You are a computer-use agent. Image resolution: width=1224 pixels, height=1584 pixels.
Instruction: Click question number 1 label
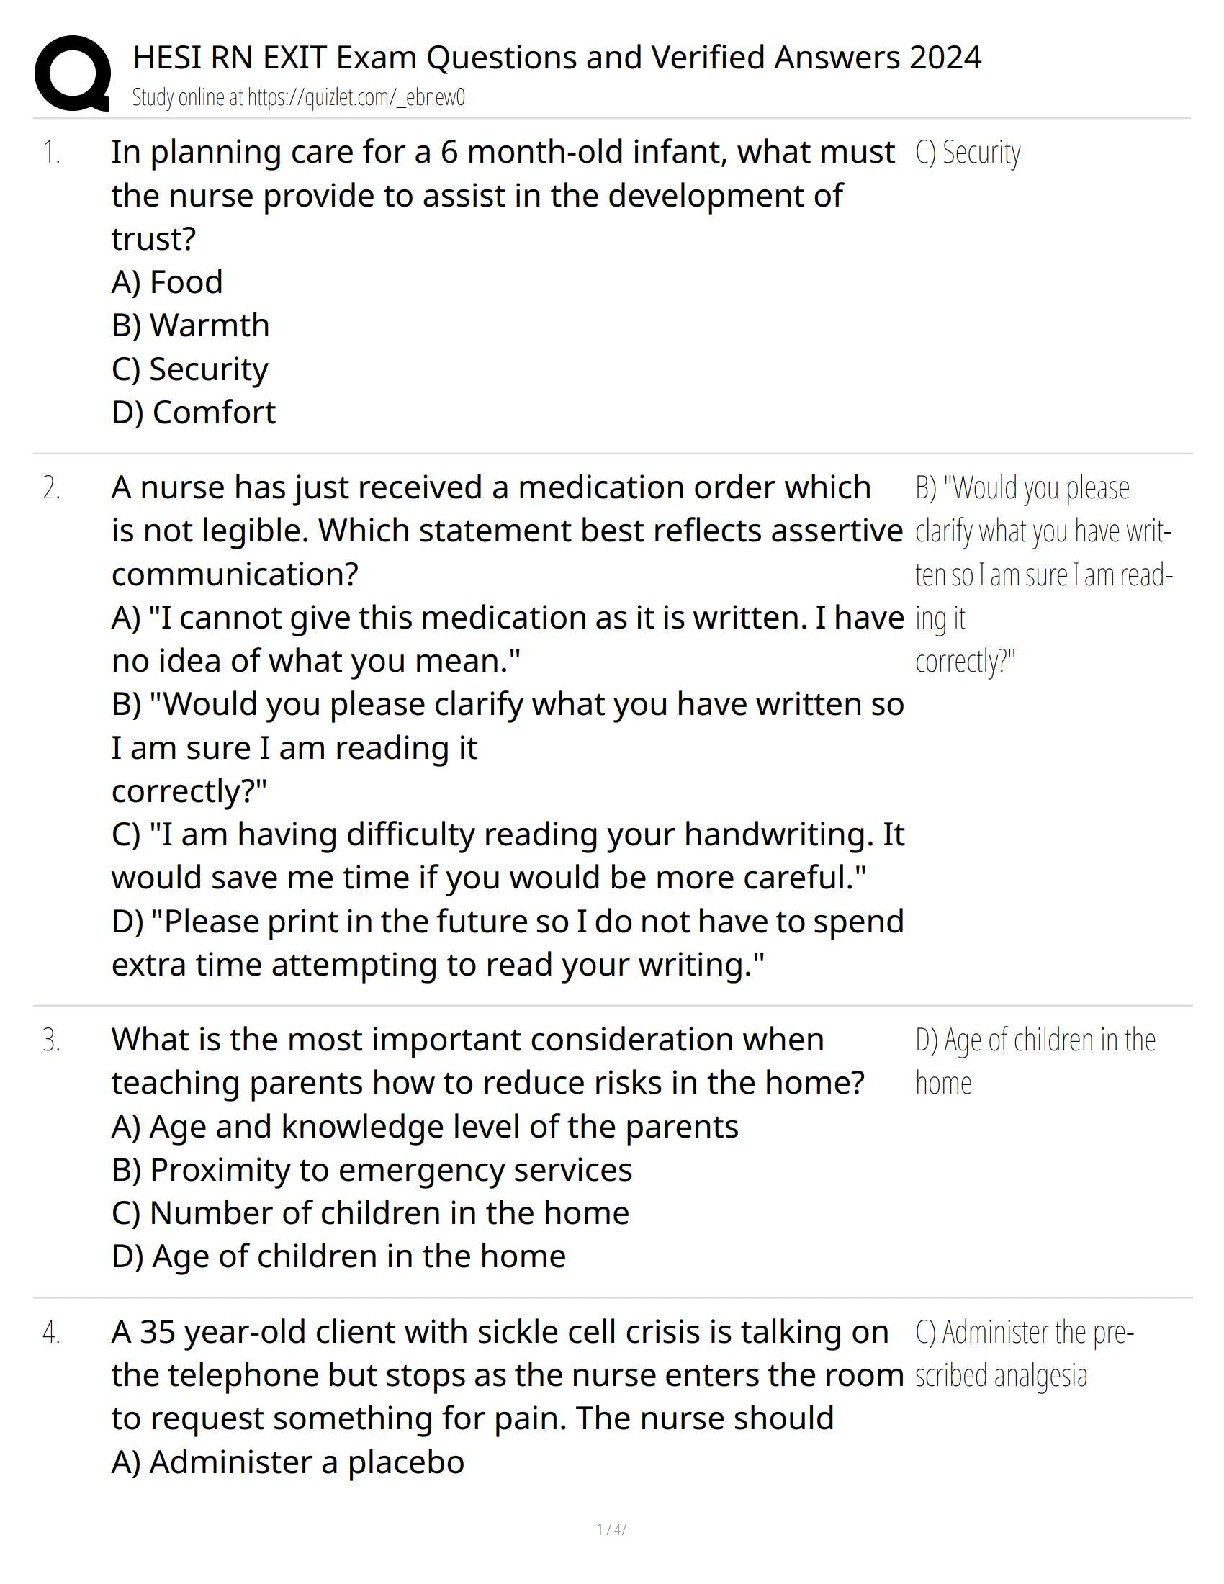click(x=51, y=153)
